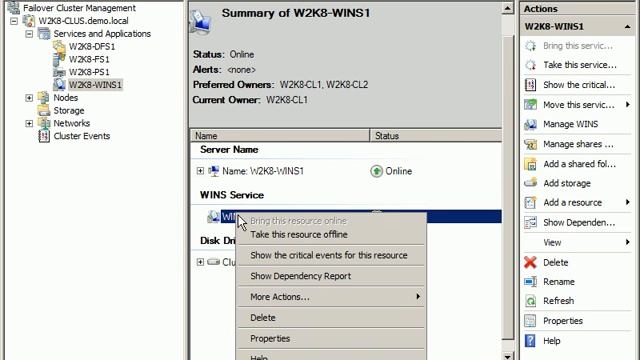The image size is (640, 360).
Task: Collapse the W2K8-WINS1 Actions section
Action: [x=627, y=27]
